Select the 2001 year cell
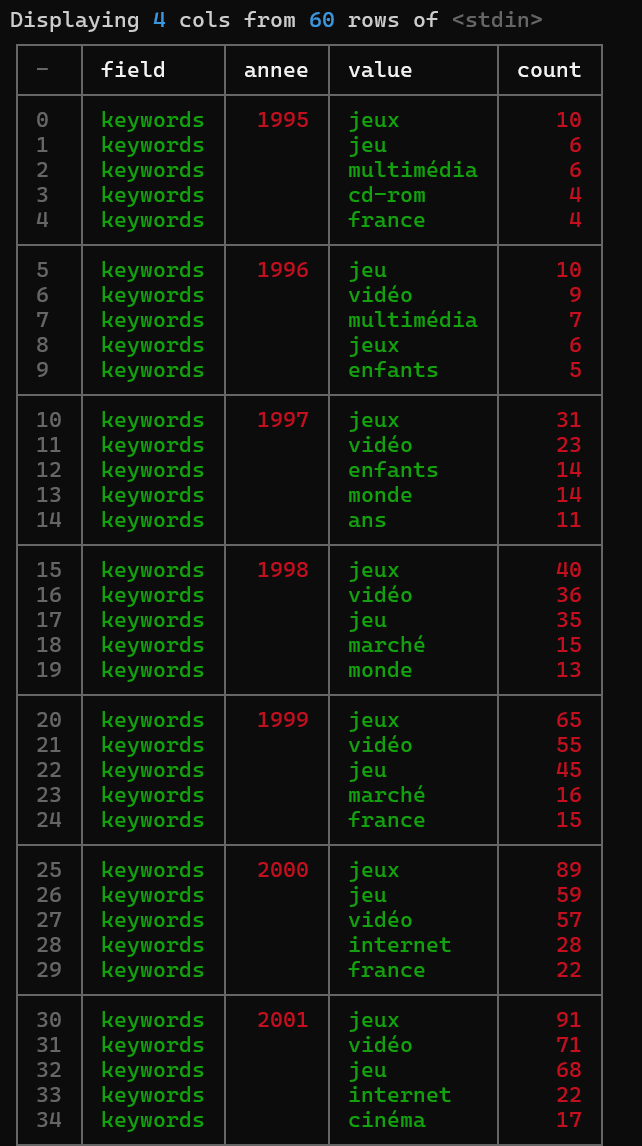The width and height of the screenshot is (642, 1146). coord(283,1020)
